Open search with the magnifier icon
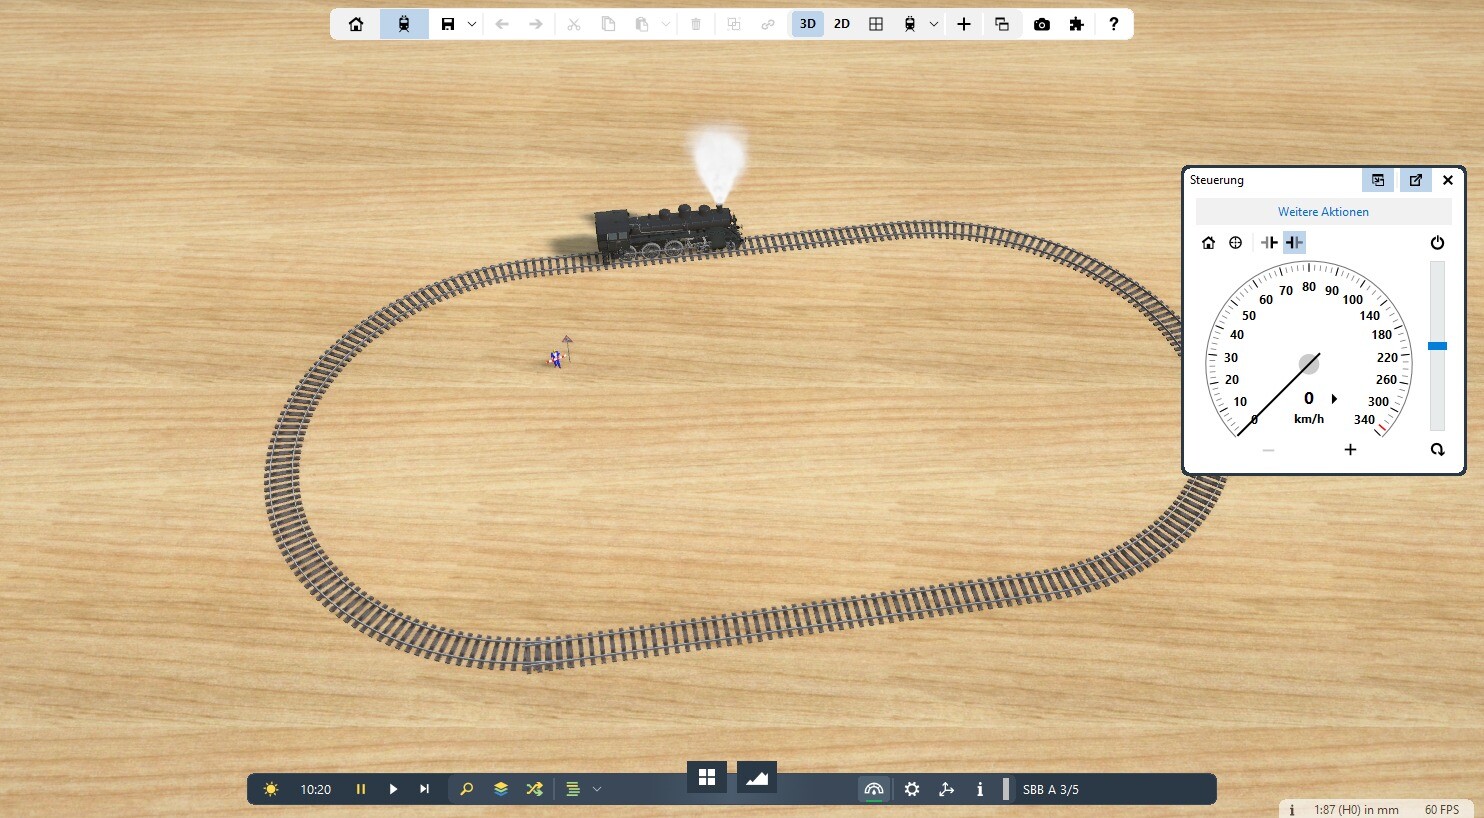1484x818 pixels. point(466,789)
